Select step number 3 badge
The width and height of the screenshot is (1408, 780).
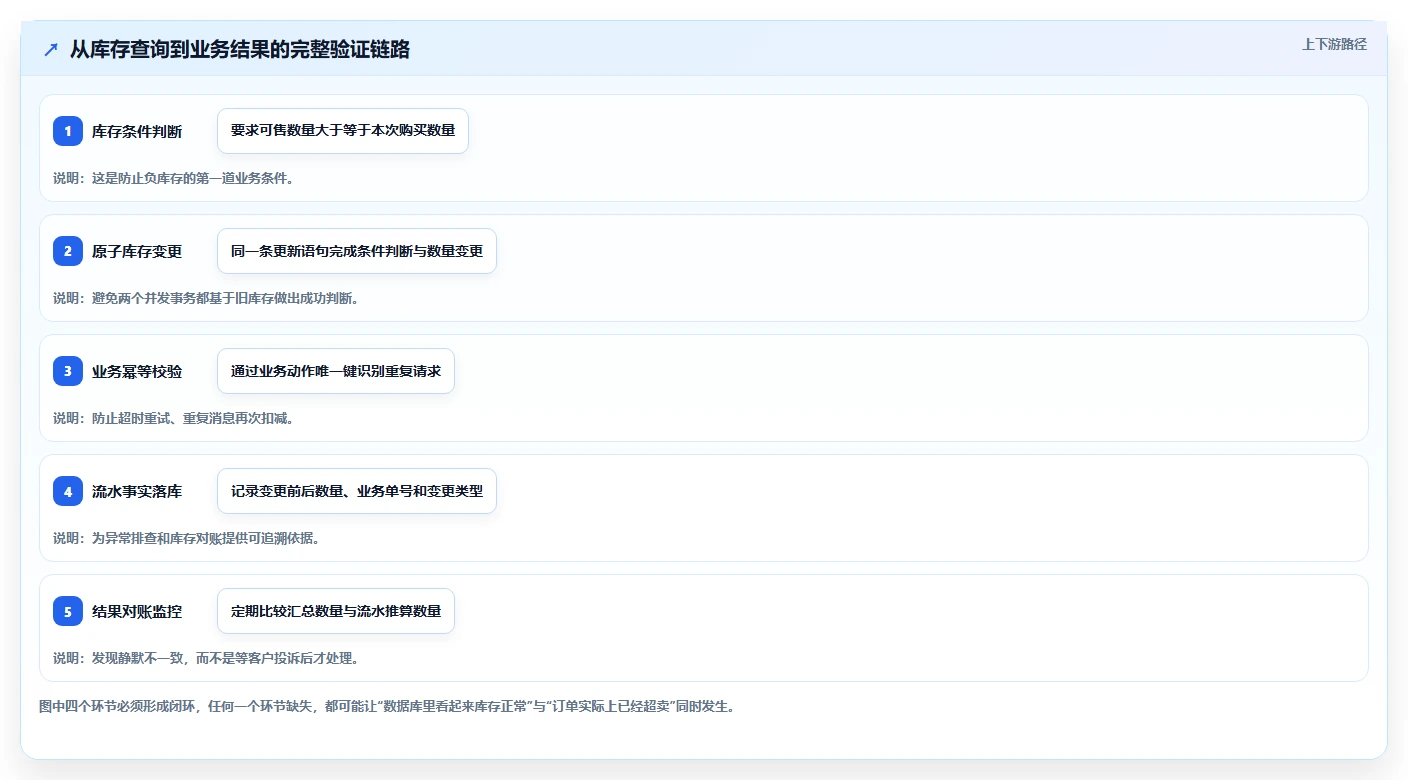(x=68, y=371)
